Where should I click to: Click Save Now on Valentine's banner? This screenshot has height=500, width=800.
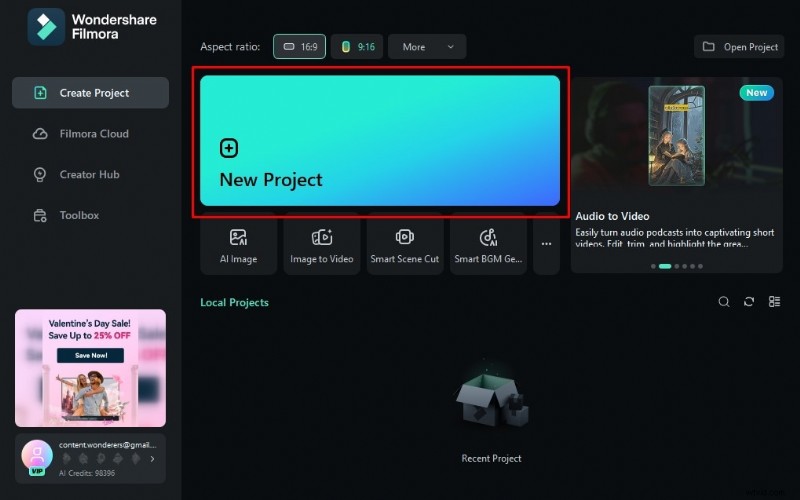(90, 355)
